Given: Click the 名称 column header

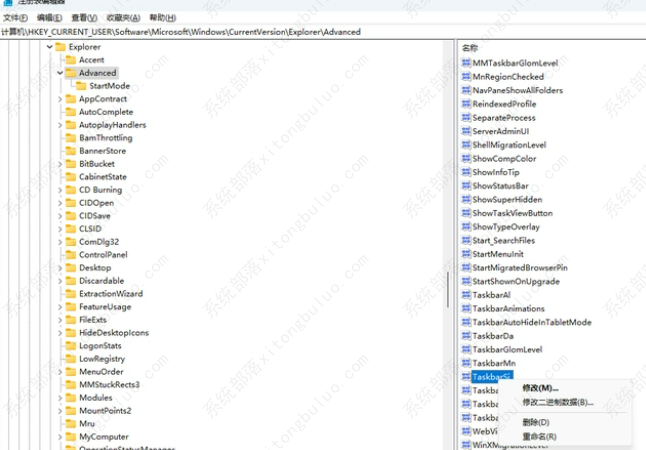Looking at the screenshot, I should coord(470,48).
